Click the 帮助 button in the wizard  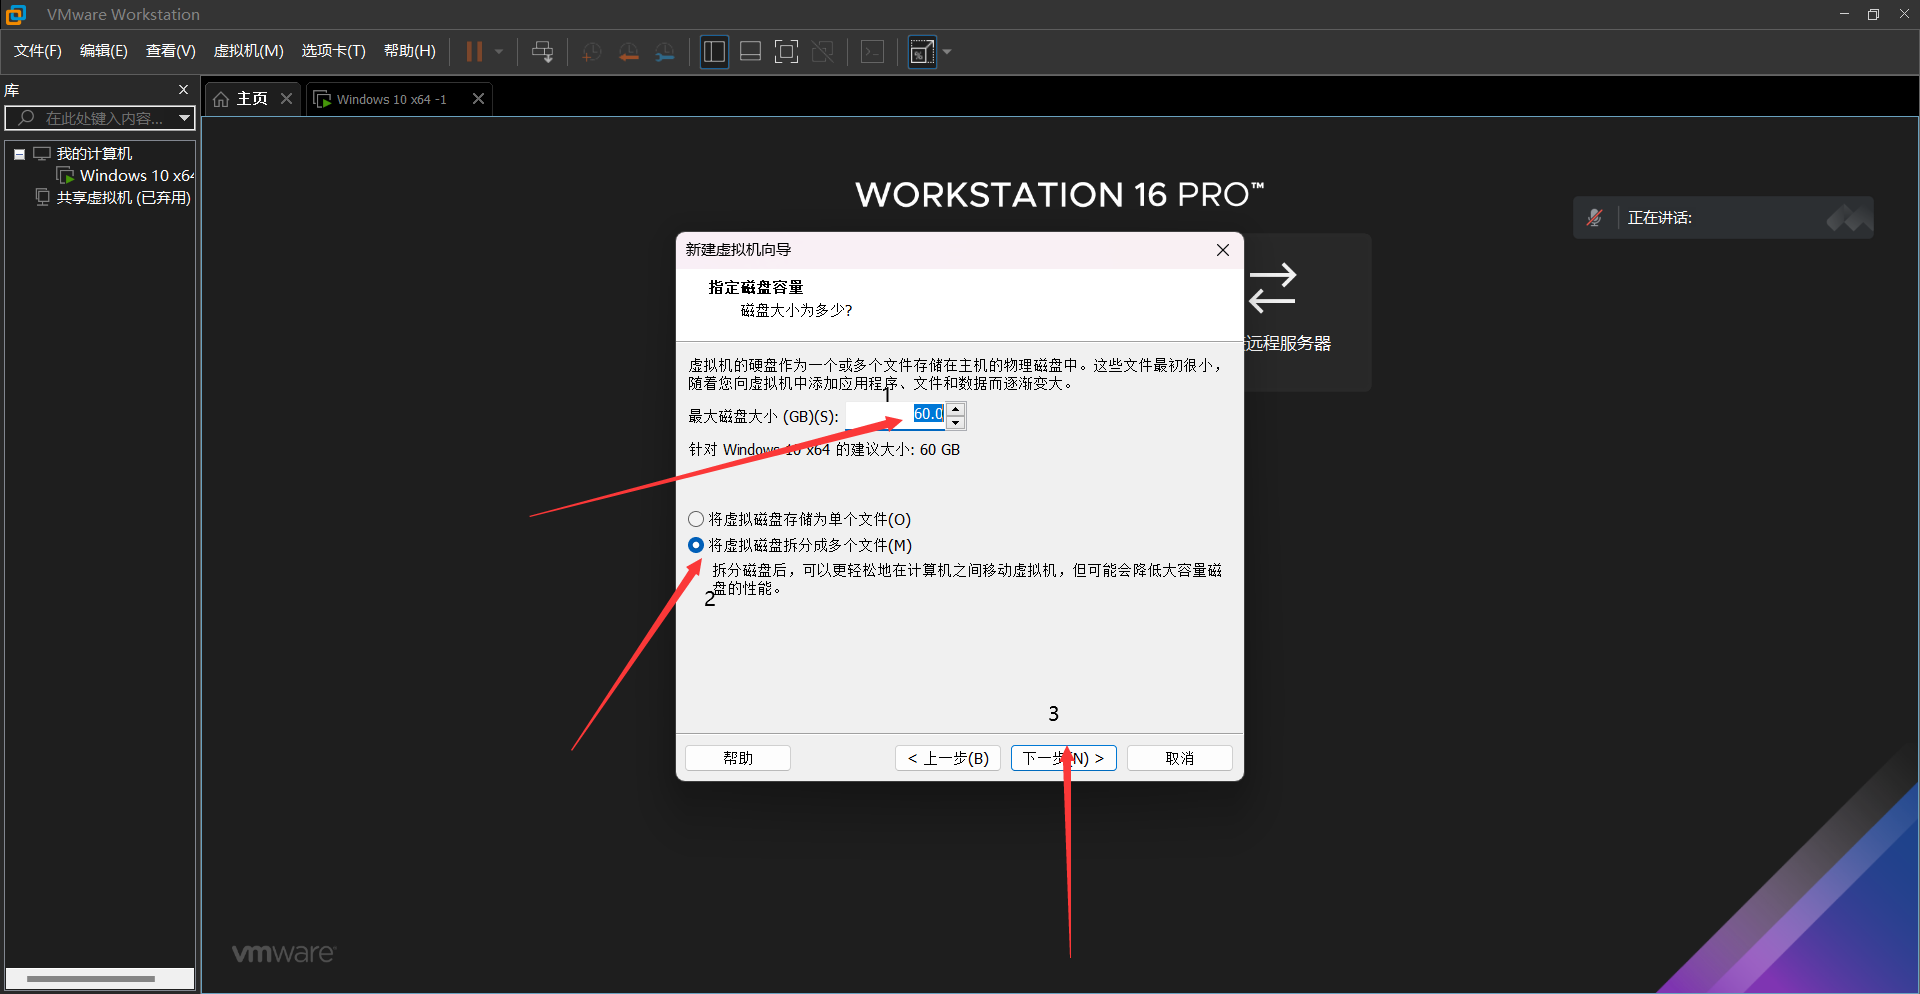[738, 758]
